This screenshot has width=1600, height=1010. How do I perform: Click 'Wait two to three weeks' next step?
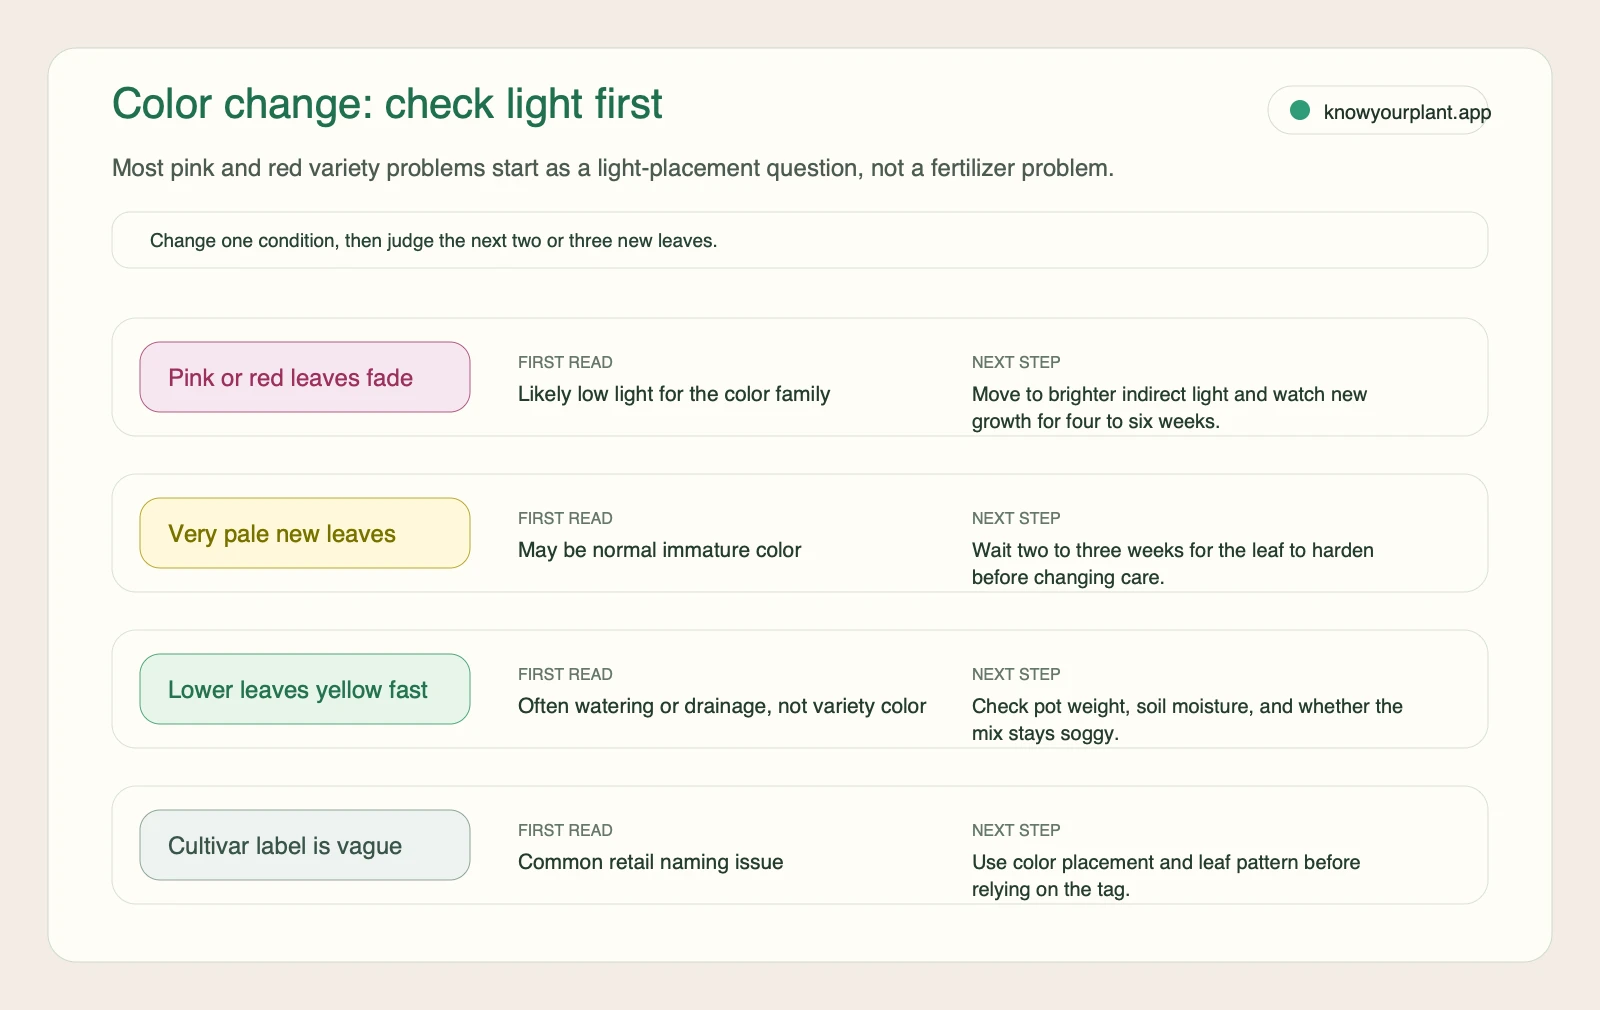[1173, 564]
